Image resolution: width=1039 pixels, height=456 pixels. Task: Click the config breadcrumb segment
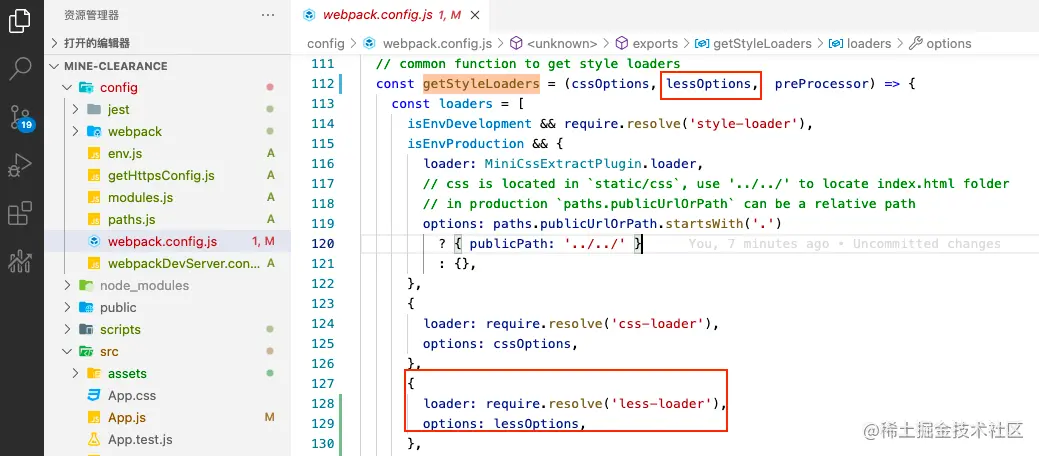[x=325, y=43]
